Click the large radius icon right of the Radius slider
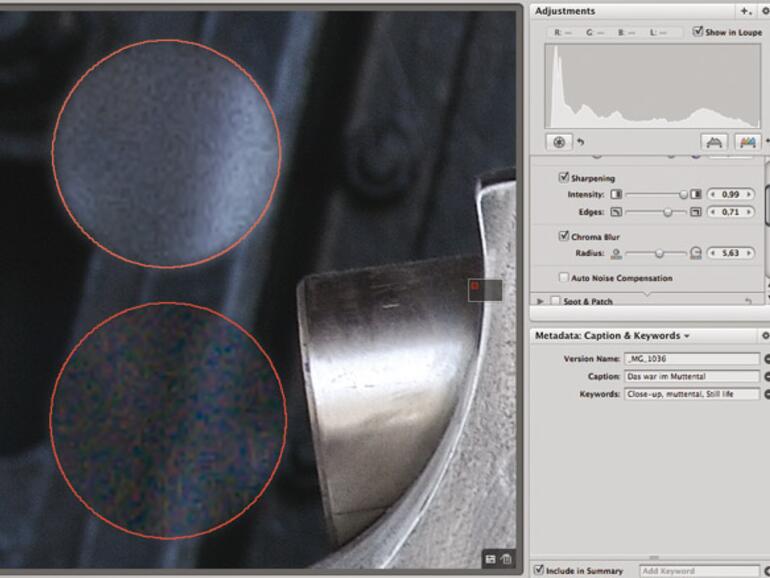Image resolution: width=770 pixels, height=578 pixels. (695, 253)
